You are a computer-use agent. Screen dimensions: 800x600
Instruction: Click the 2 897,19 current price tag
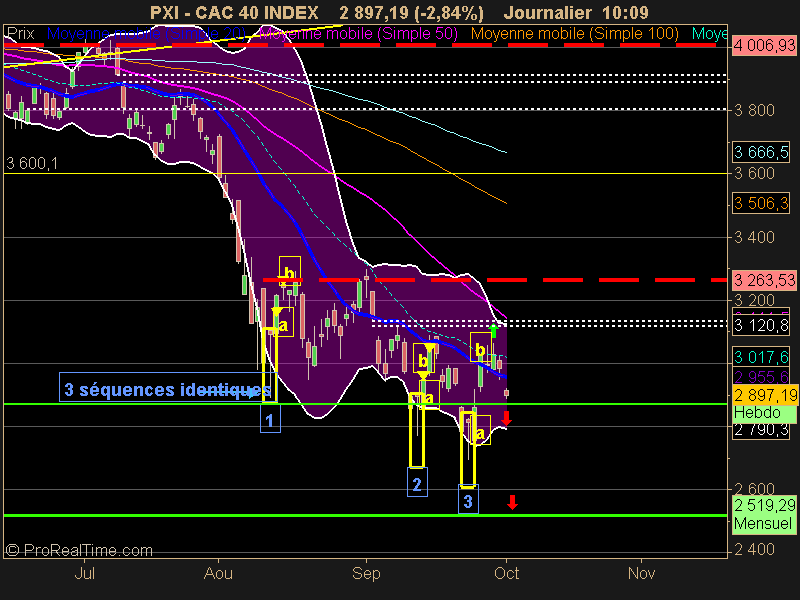click(x=765, y=395)
